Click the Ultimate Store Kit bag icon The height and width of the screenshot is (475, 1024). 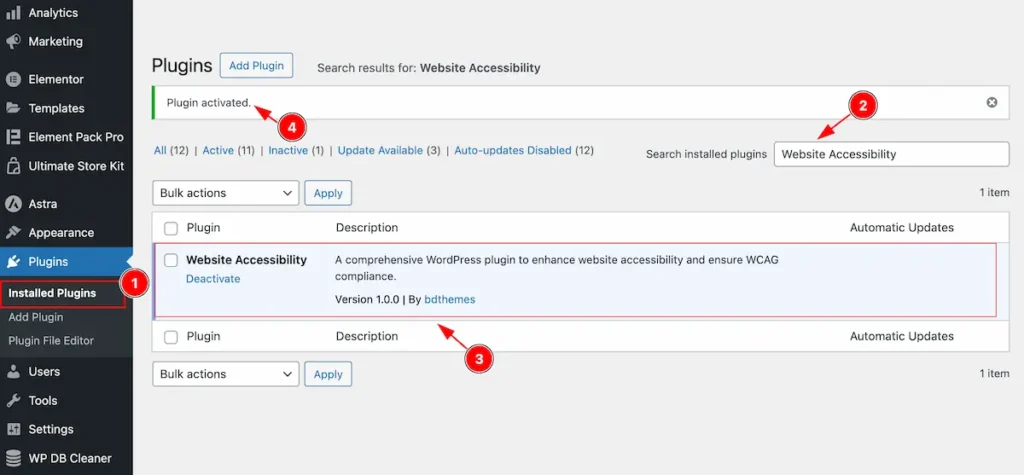13,166
